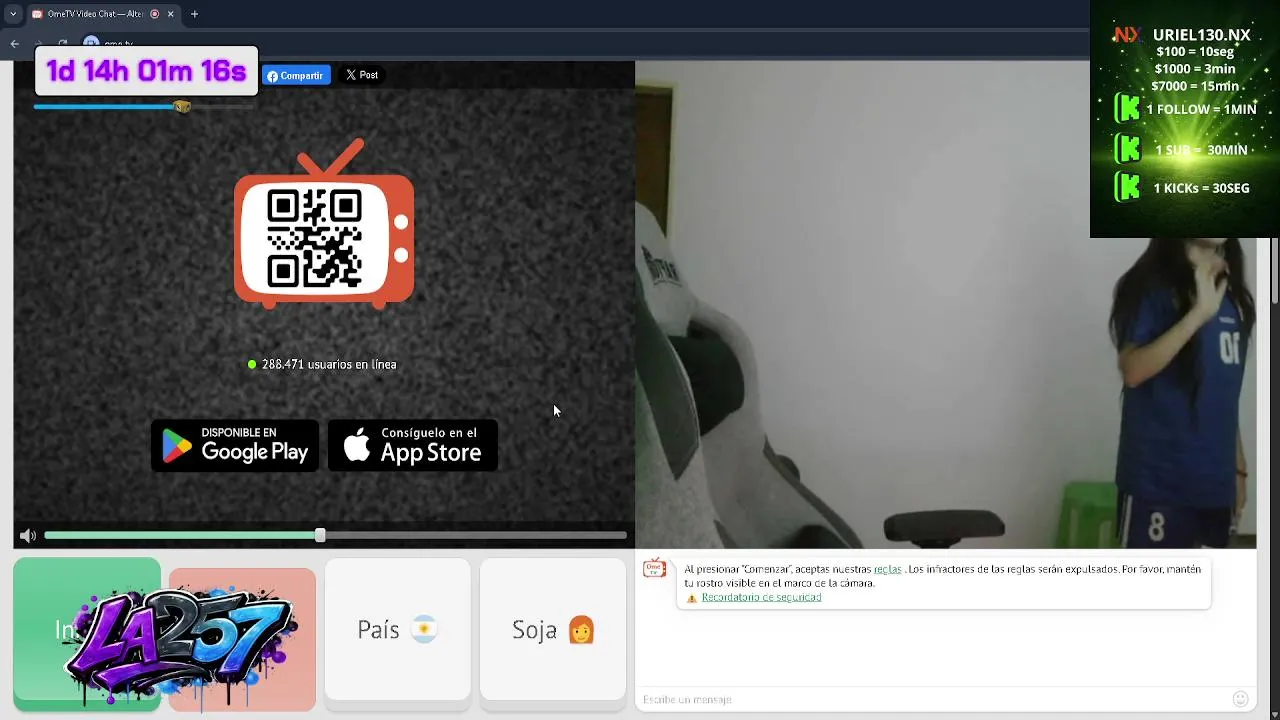Open the País country selector
The height and width of the screenshot is (720, 1280).
397,629
